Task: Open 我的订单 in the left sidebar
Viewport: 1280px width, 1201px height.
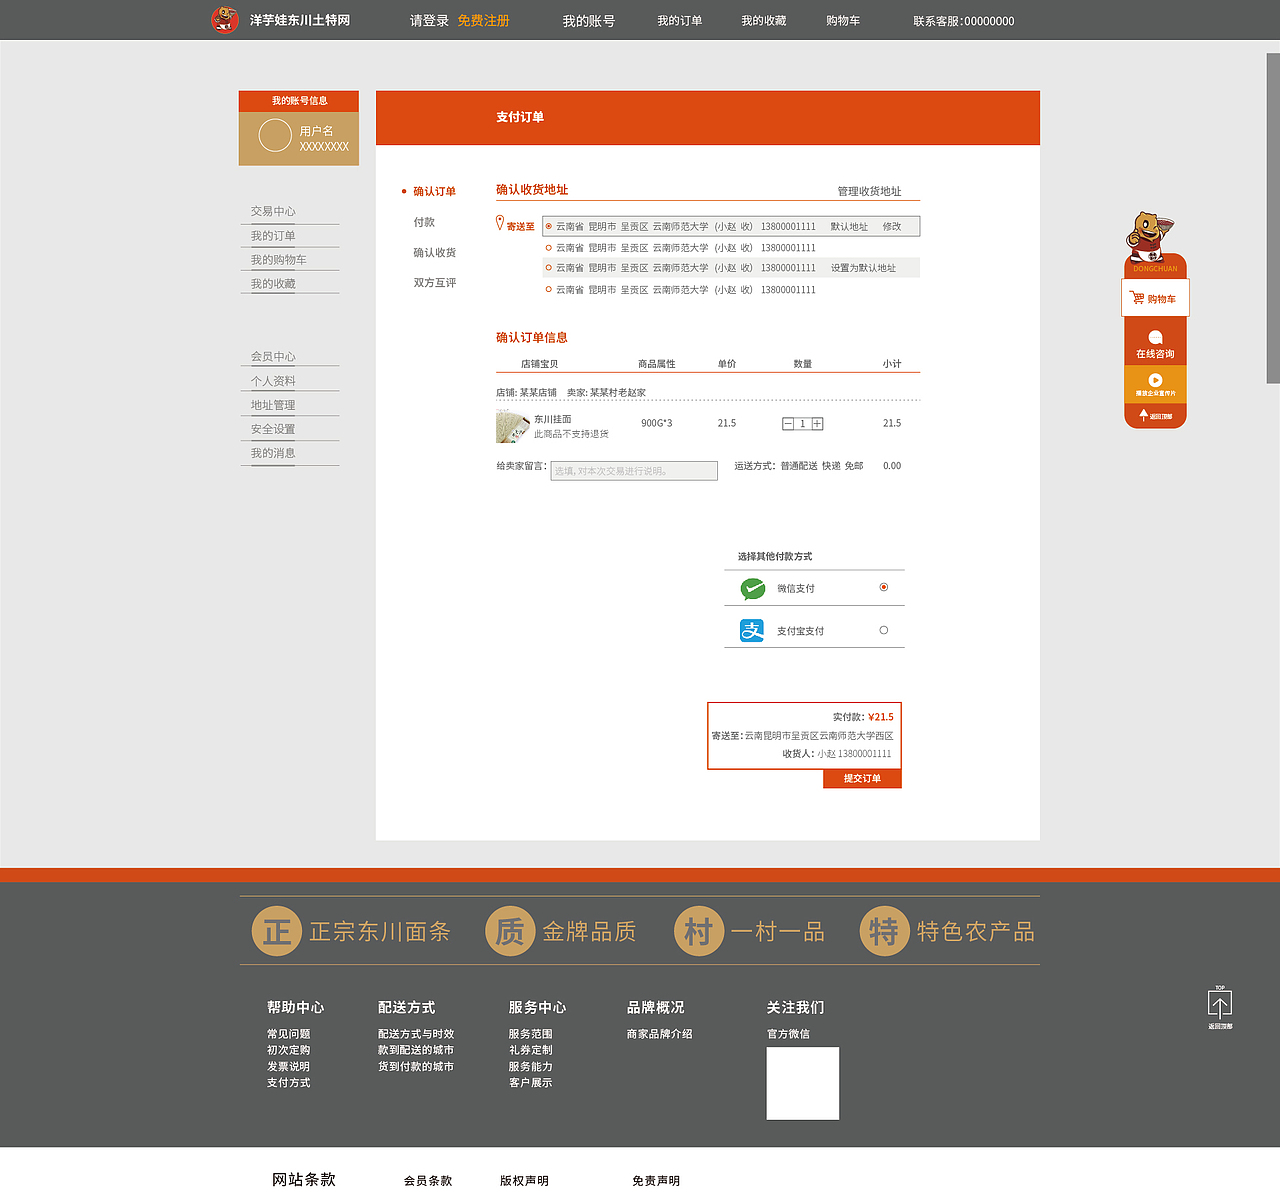Action: [x=273, y=236]
